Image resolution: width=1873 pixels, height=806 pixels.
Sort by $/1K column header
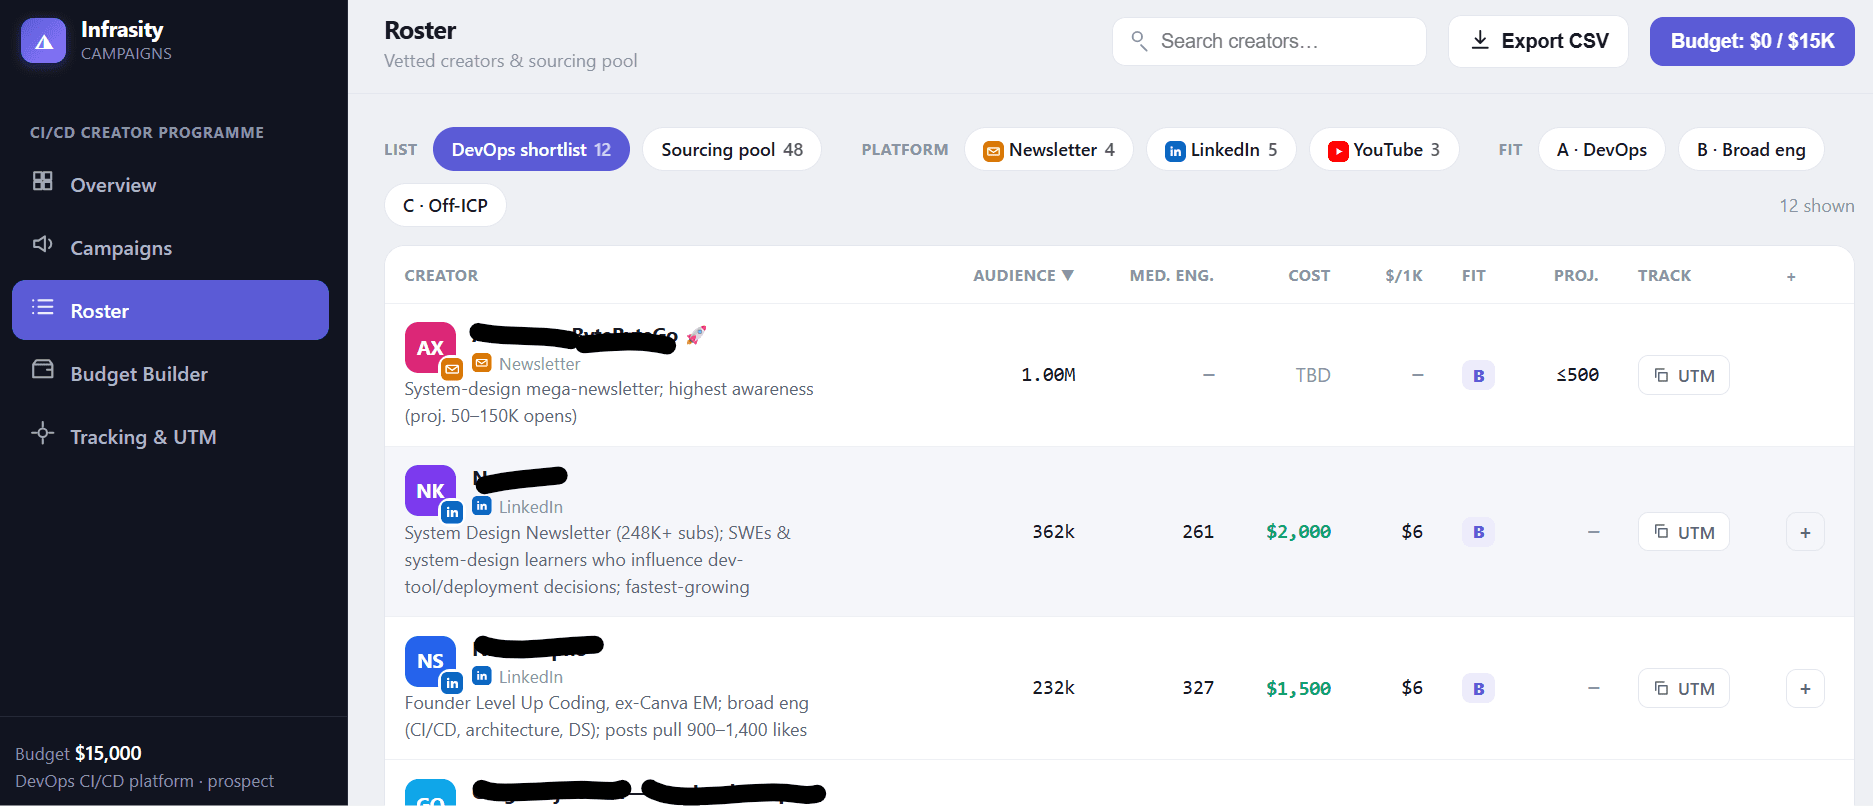pos(1404,275)
